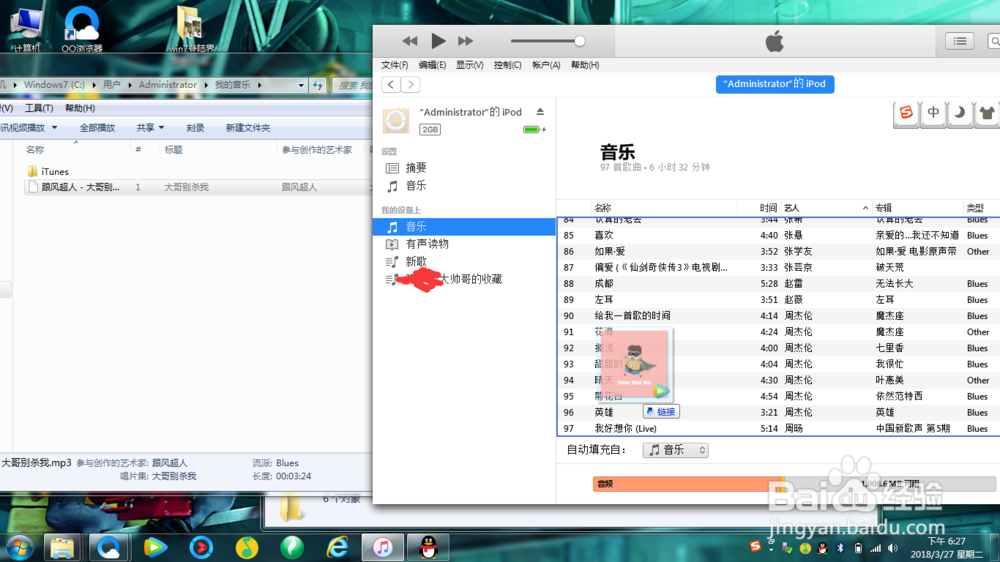Image resolution: width=1000 pixels, height=562 pixels.
Task: Open Explorer address bar history dropdown
Action: point(301,85)
